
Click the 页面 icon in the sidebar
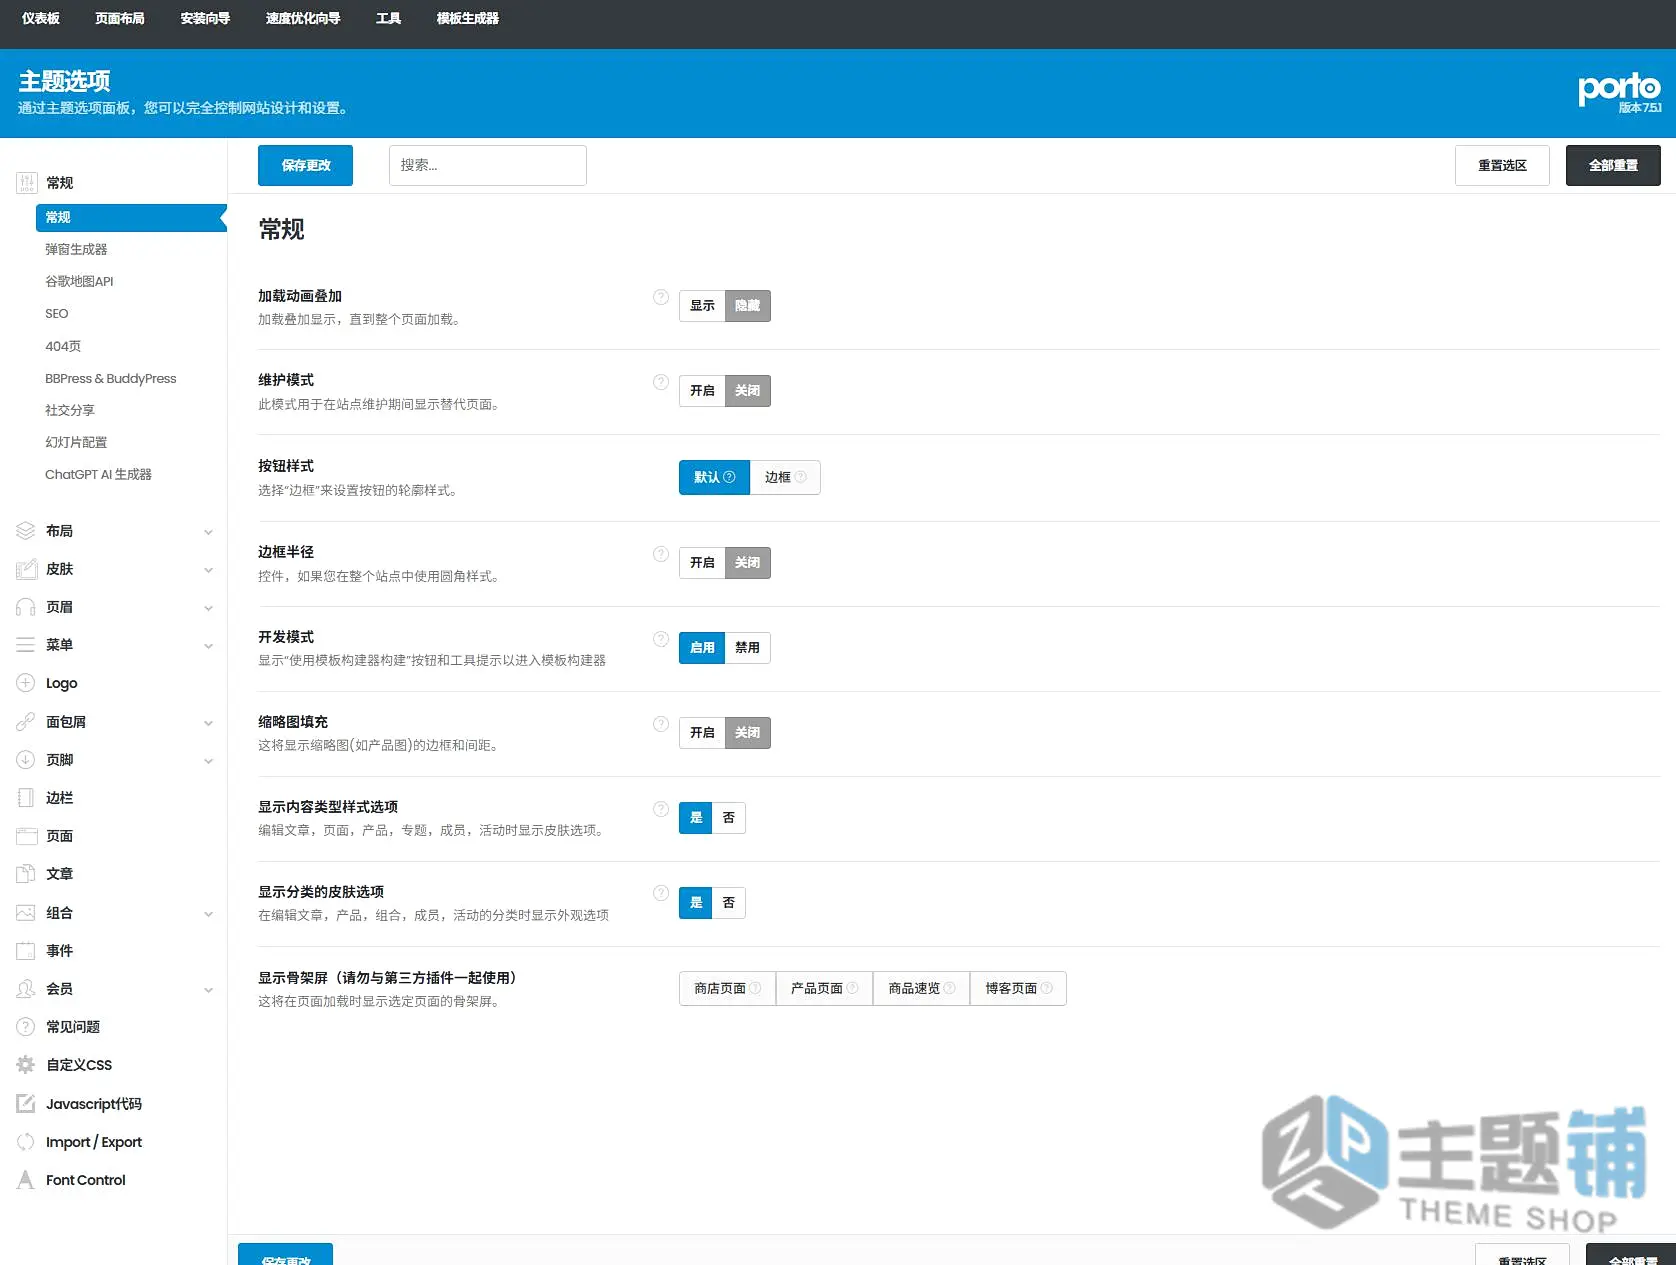tap(26, 836)
